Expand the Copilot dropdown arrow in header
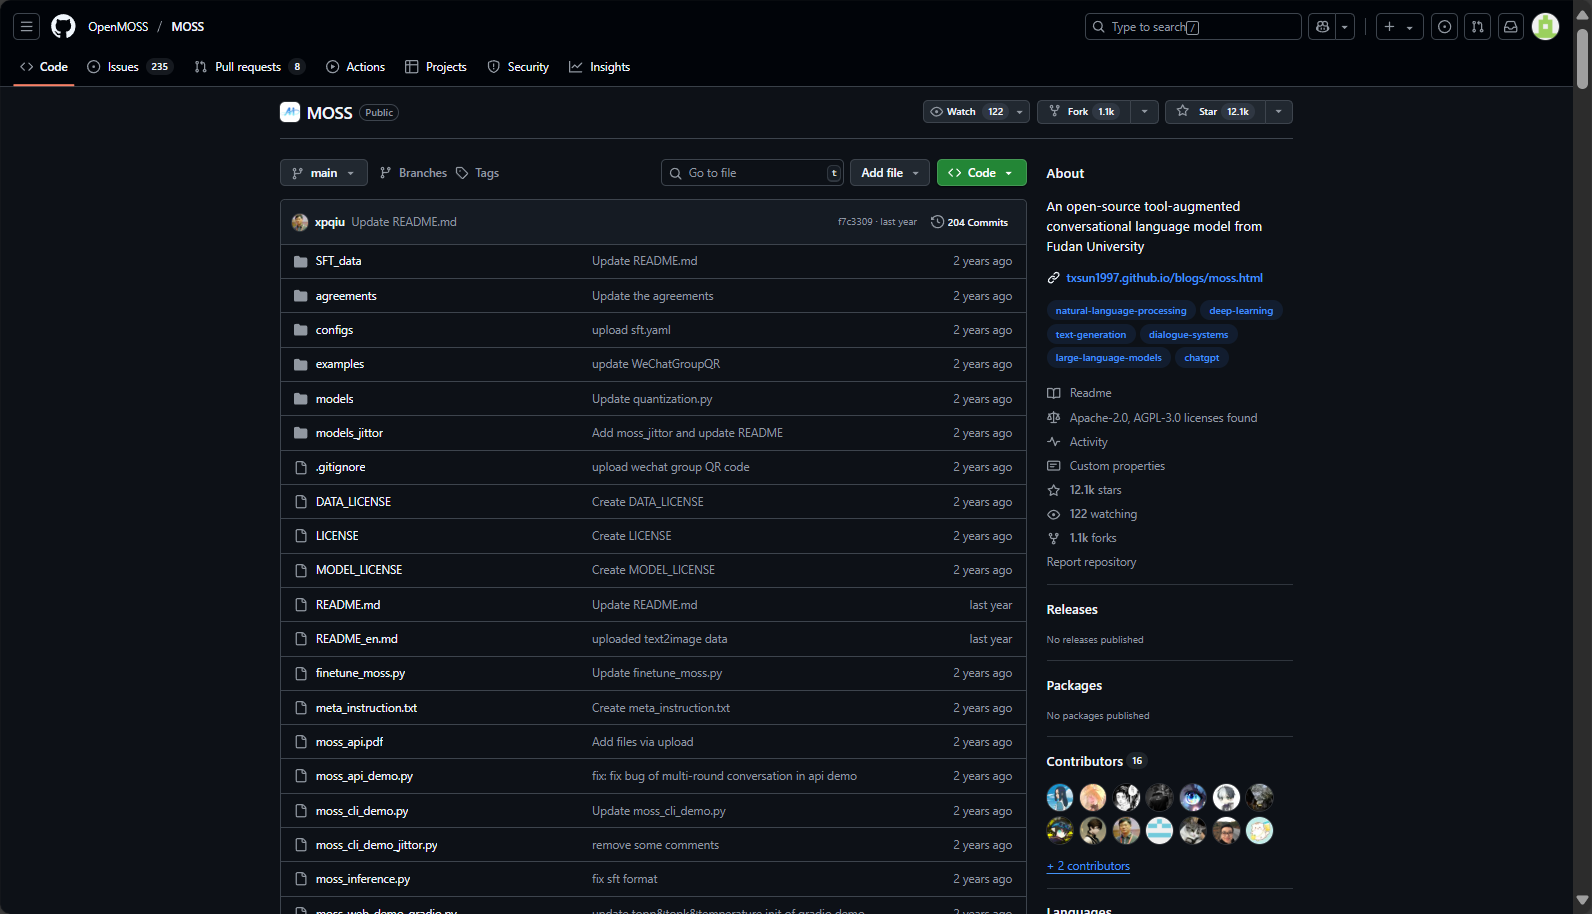 point(1345,27)
